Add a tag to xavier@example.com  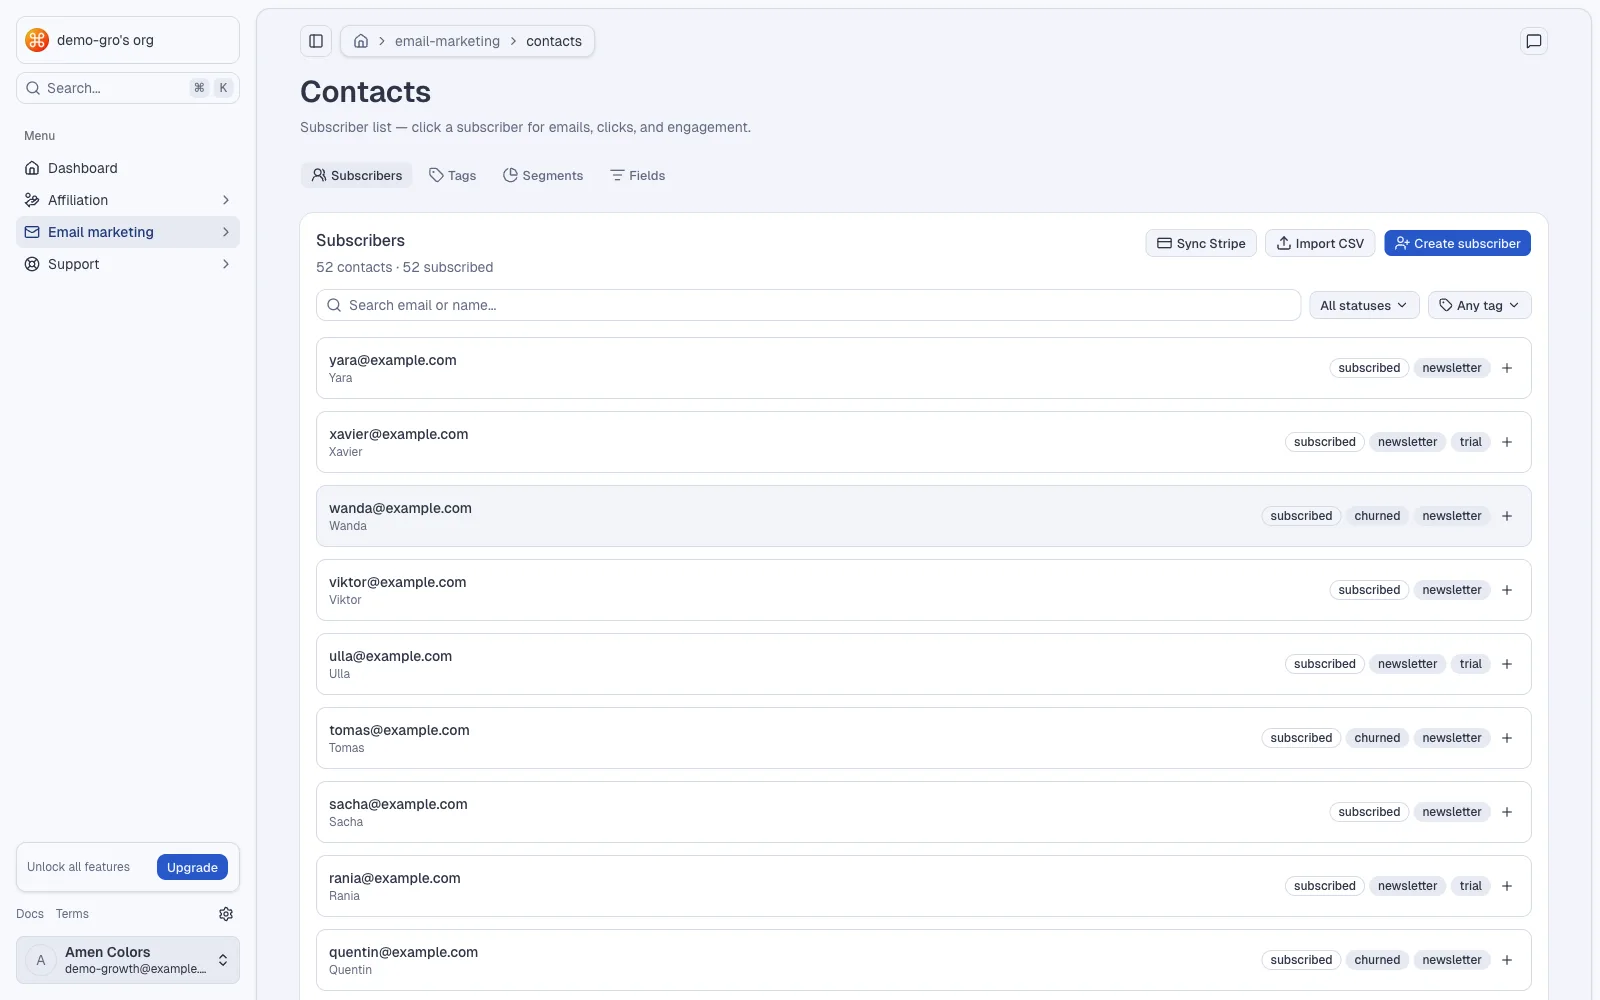tap(1507, 442)
